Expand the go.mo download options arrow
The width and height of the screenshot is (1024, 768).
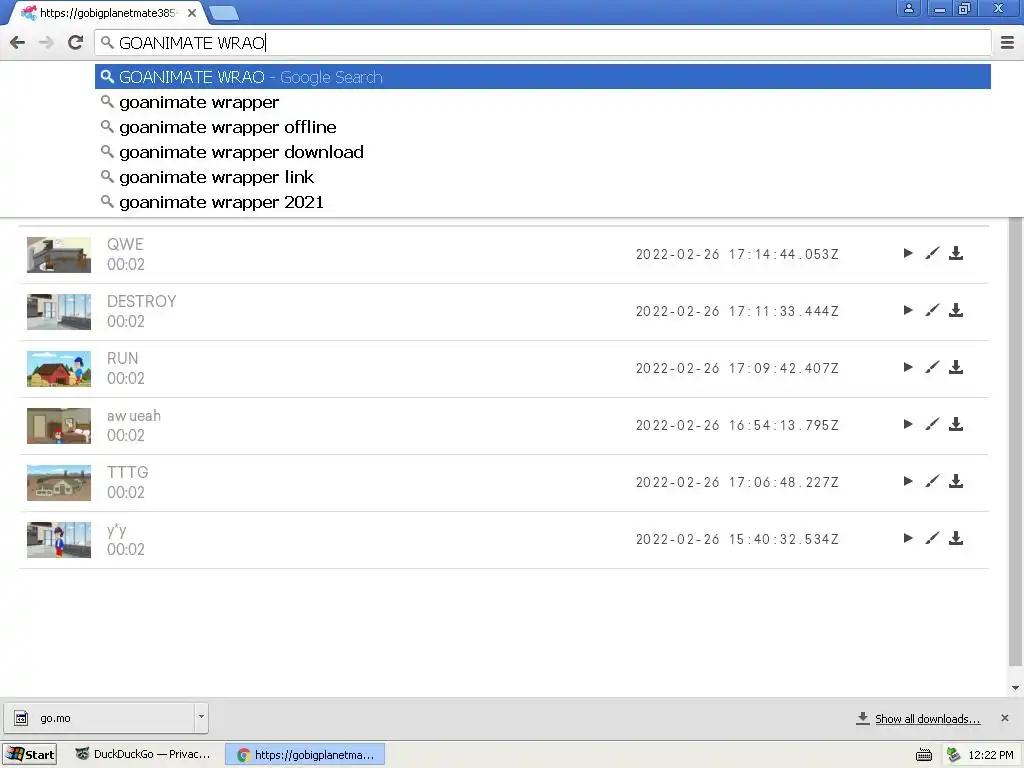click(201, 717)
